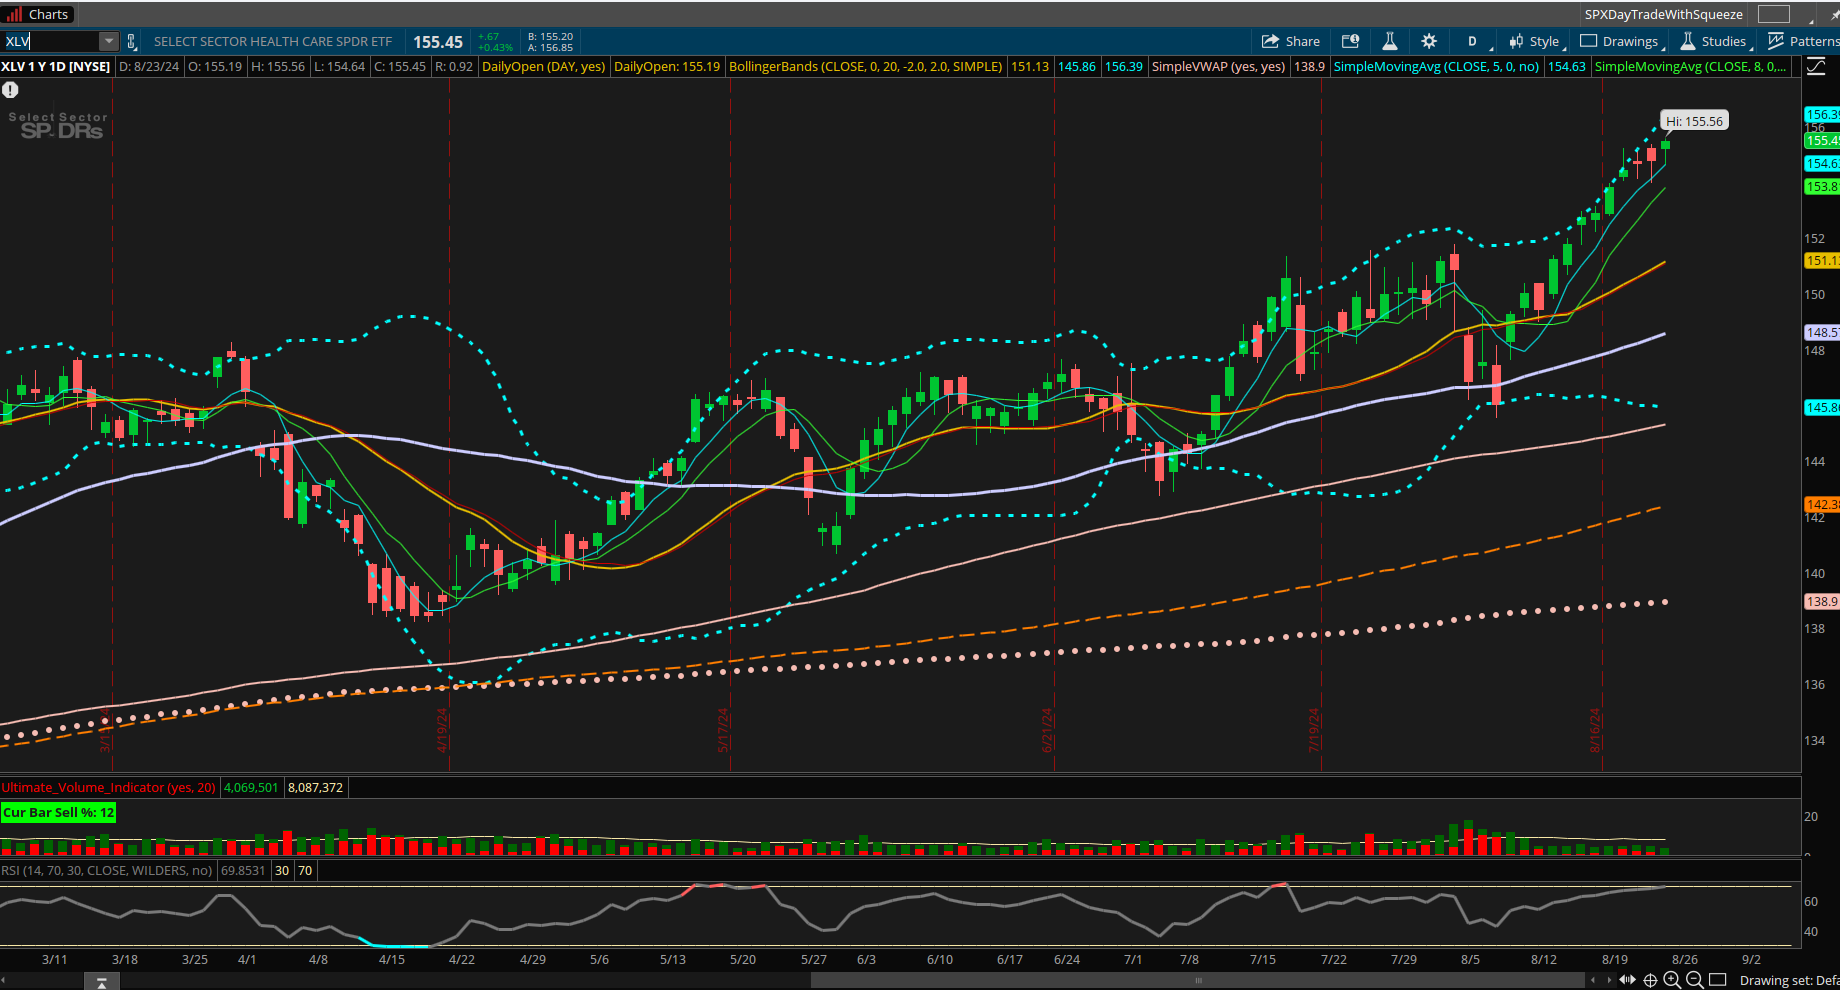
Task: Click the cyan SimpleMovingAvg (CLOSE, 5) label
Action: pos(1436,67)
